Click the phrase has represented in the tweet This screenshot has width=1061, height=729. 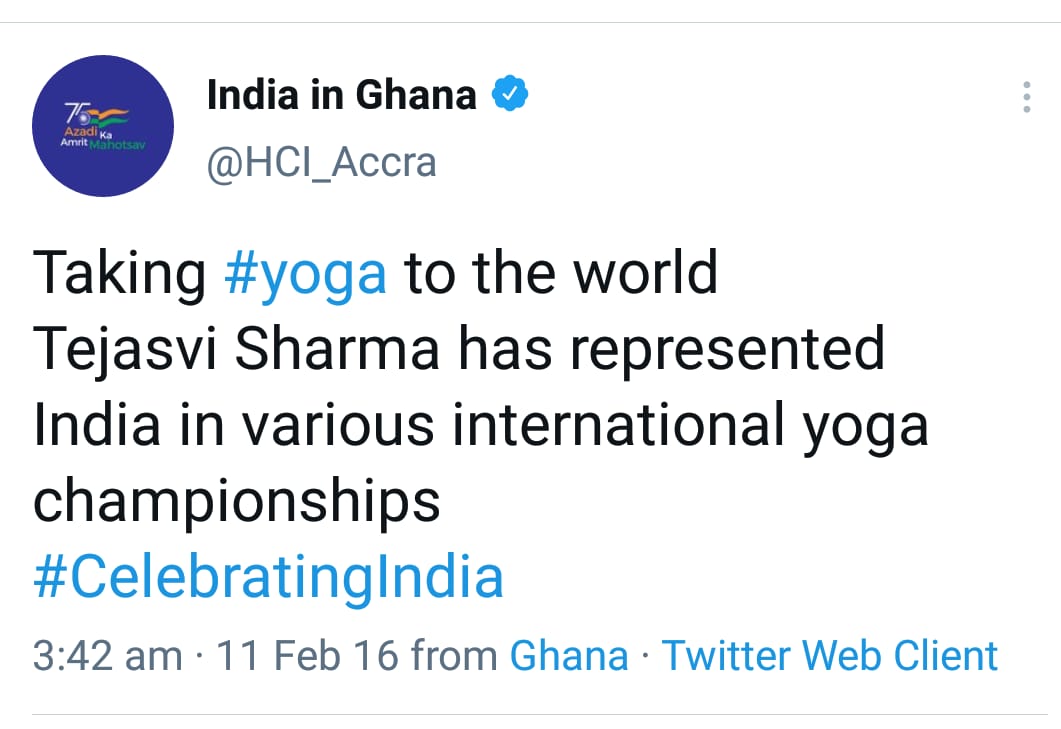[672, 350]
